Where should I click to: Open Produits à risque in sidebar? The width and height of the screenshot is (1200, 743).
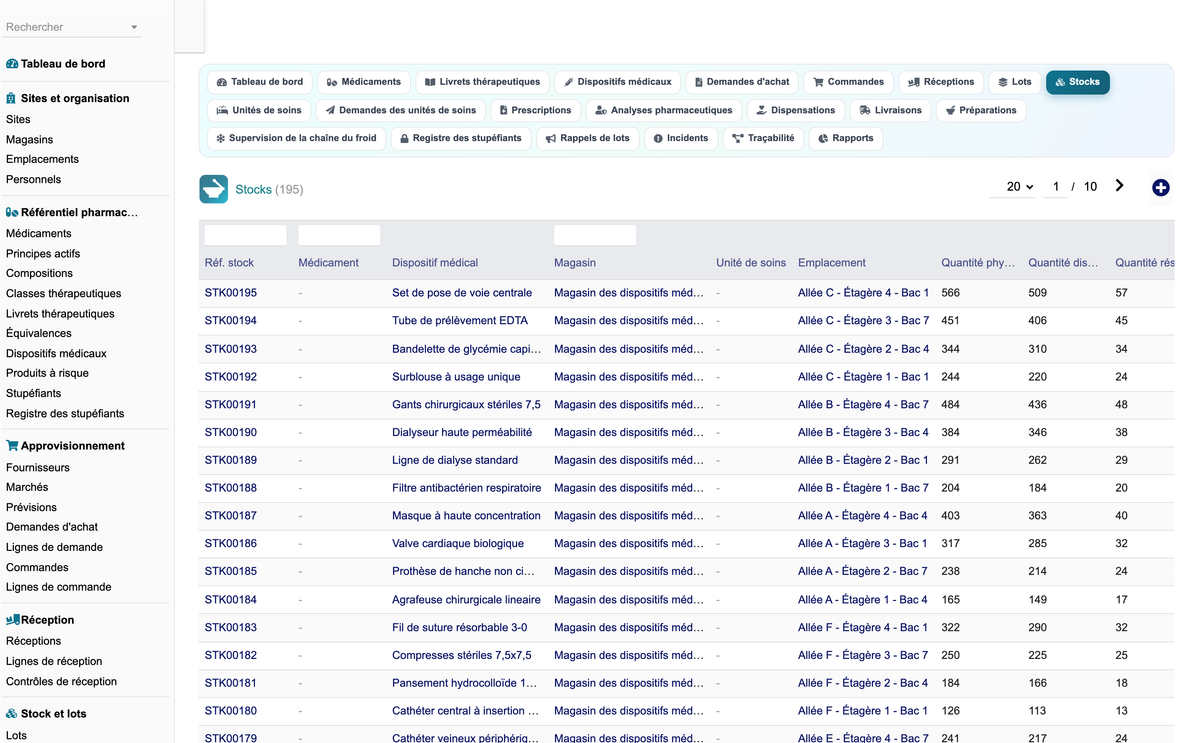tap(47, 373)
